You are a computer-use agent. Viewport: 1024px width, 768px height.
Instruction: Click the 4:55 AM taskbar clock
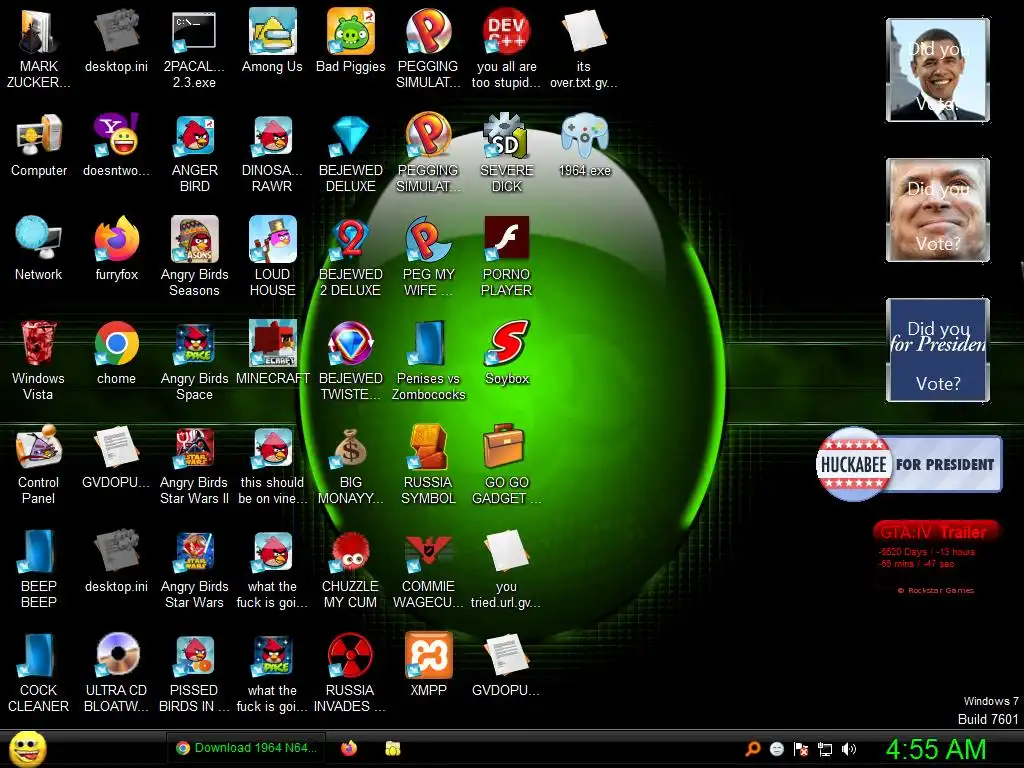pos(935,749)
